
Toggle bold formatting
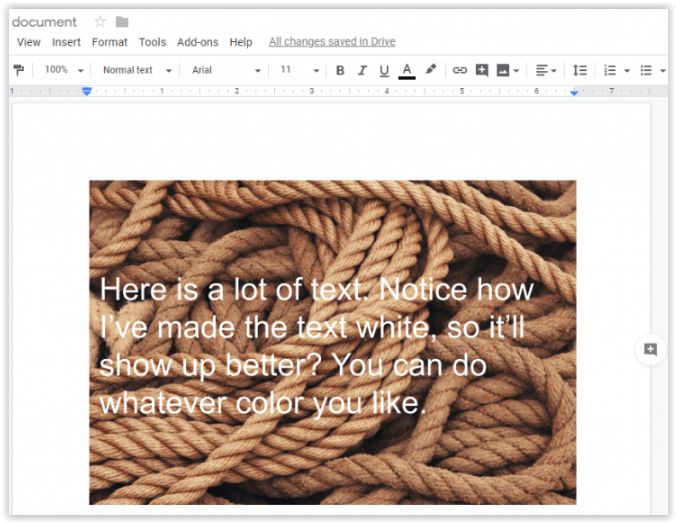pyautogui.click(x=340, y=70)
